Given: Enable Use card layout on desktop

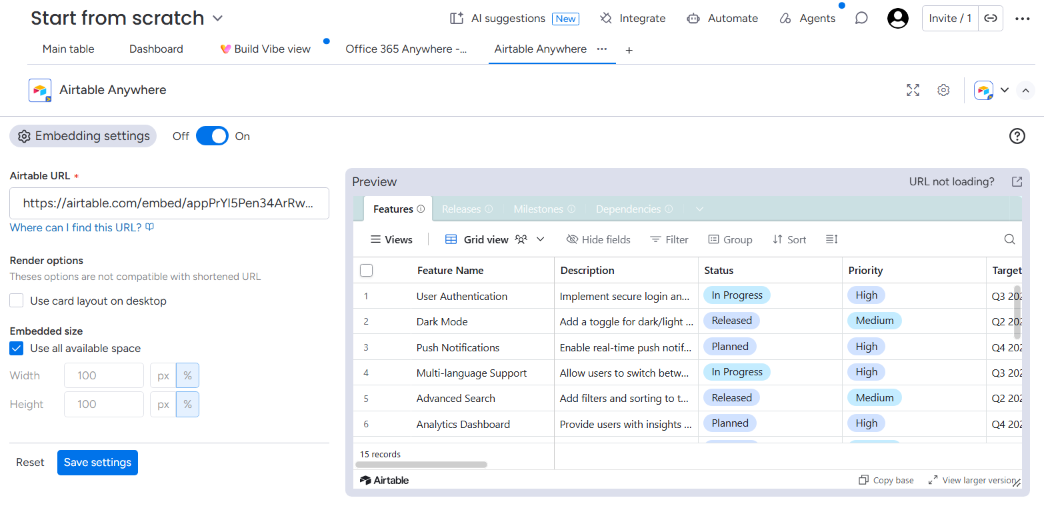Looking at the screenshot, I should point(17,300).
